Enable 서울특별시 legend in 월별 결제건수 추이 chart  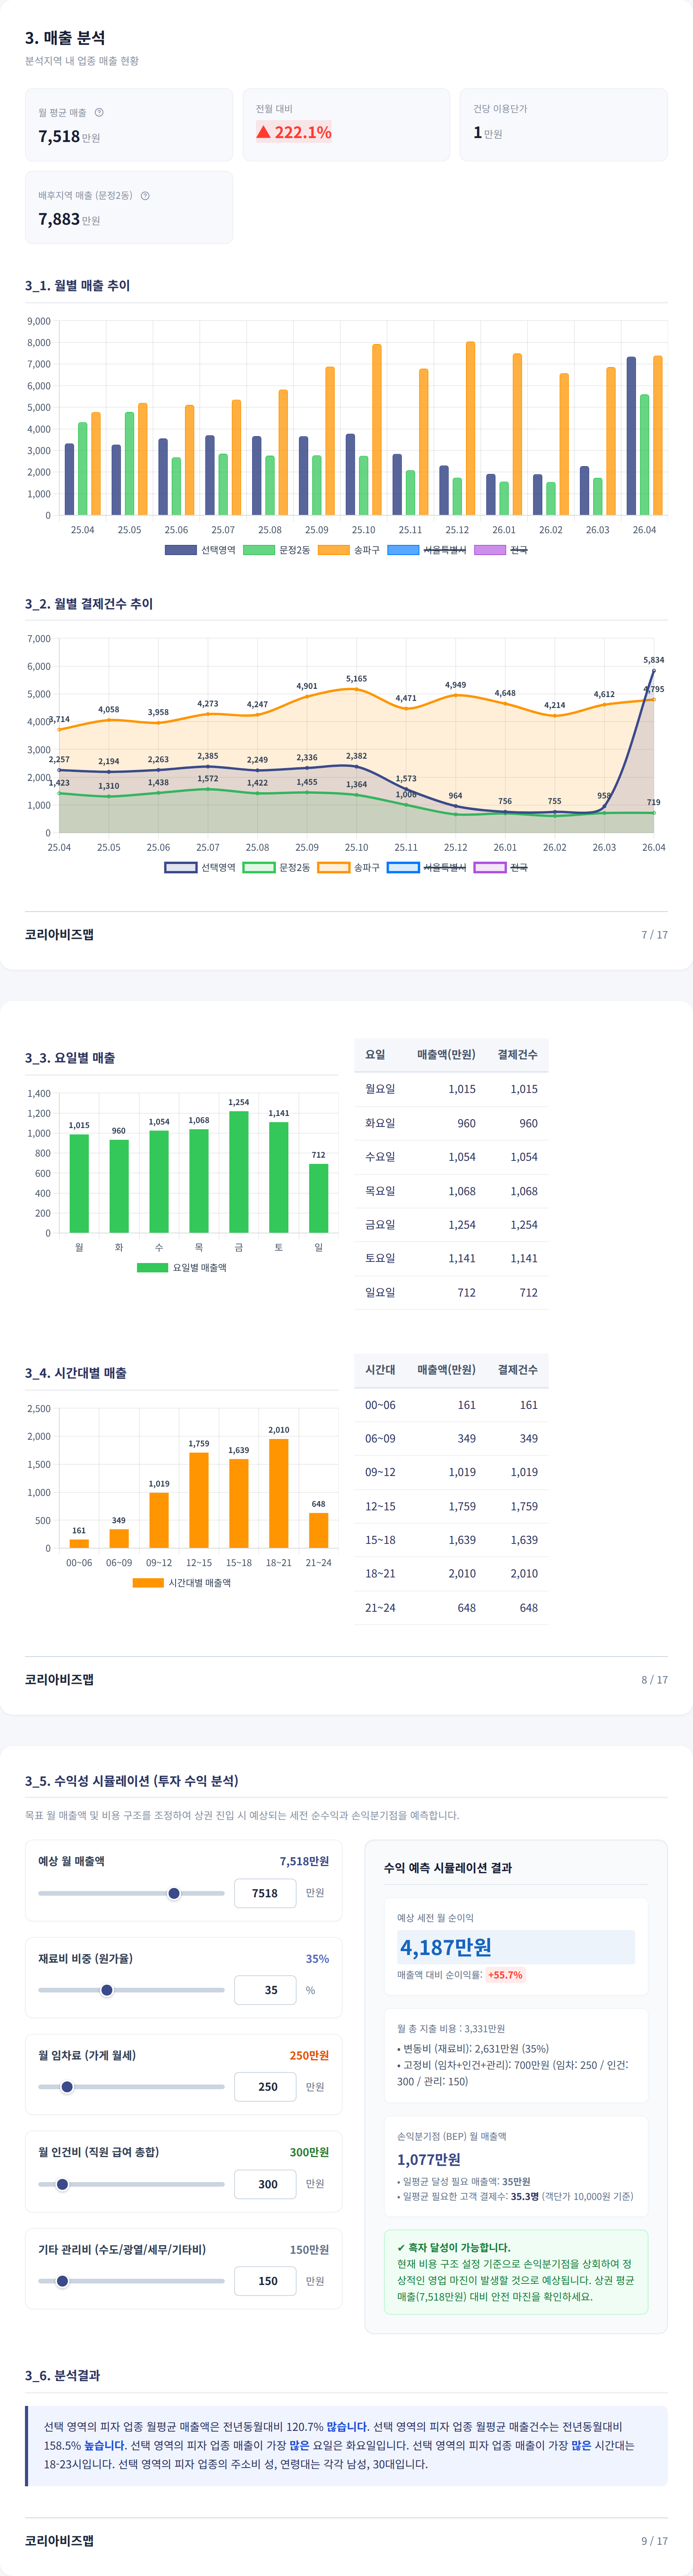point(426,867)
